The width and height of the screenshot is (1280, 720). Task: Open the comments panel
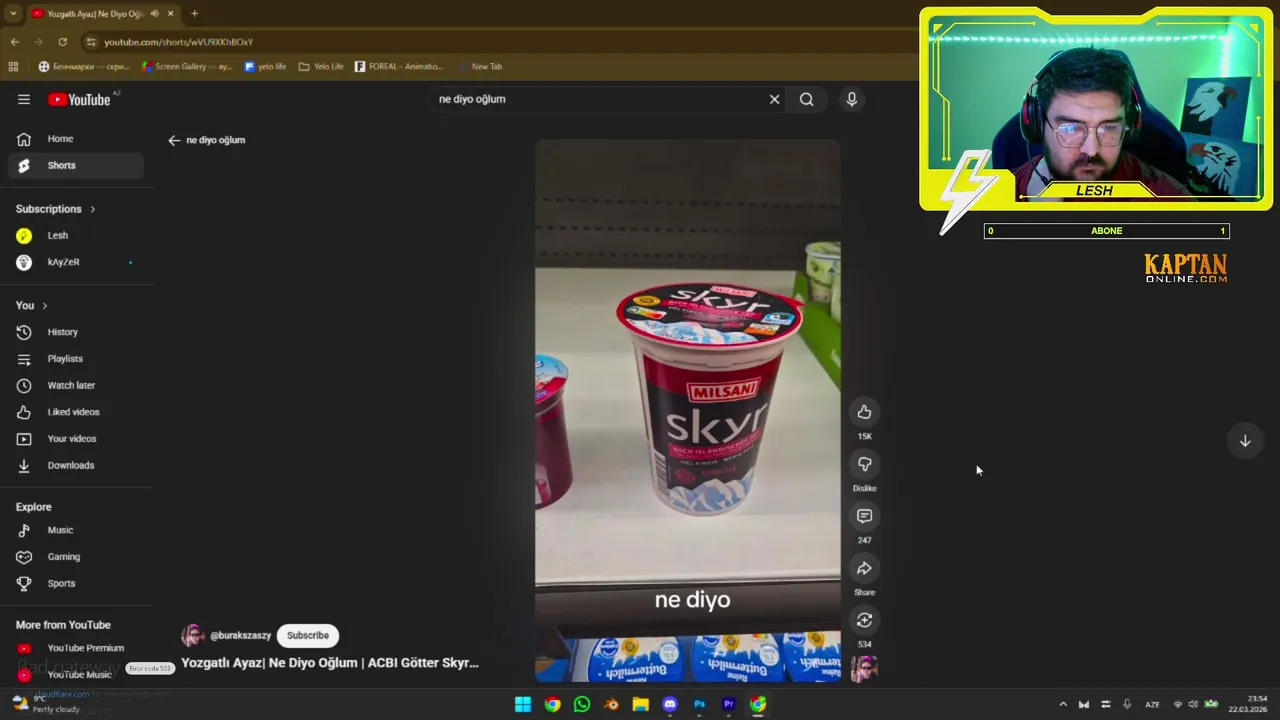(x=864, y=516)
